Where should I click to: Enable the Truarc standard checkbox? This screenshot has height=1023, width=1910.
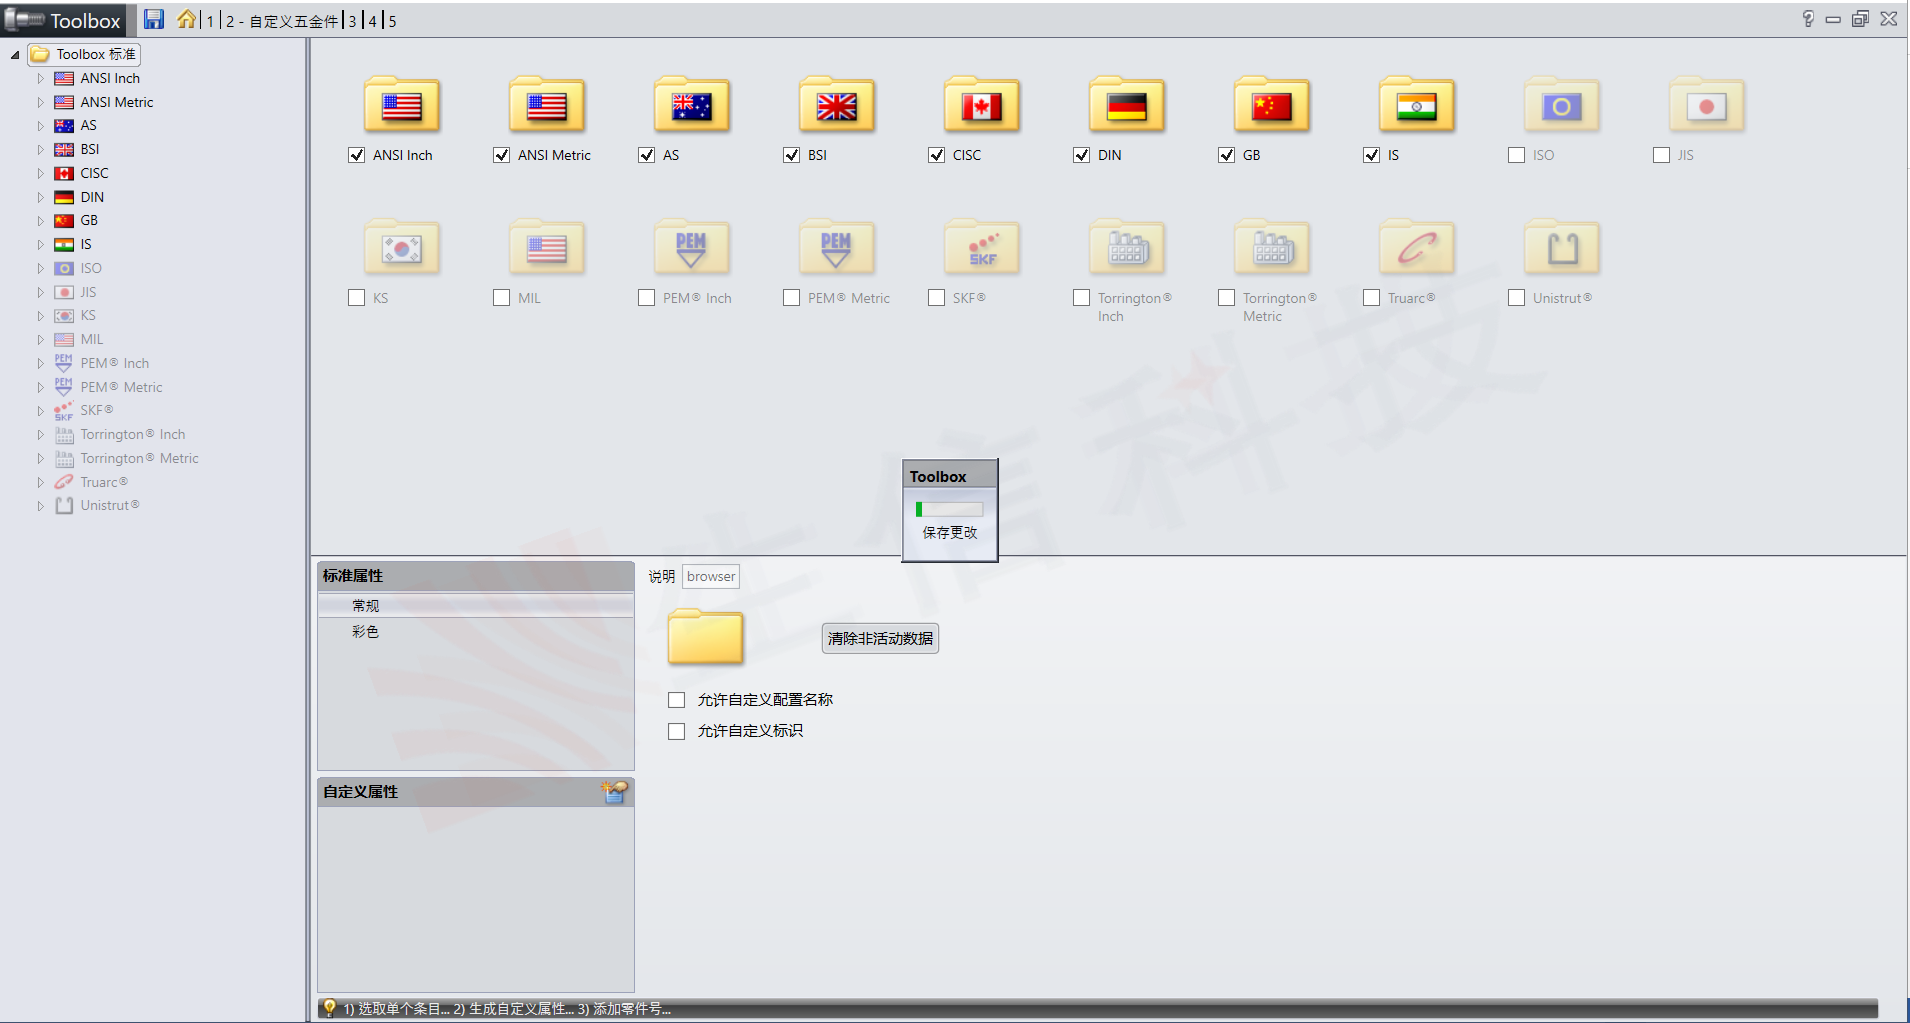[x=1371, y=298]
